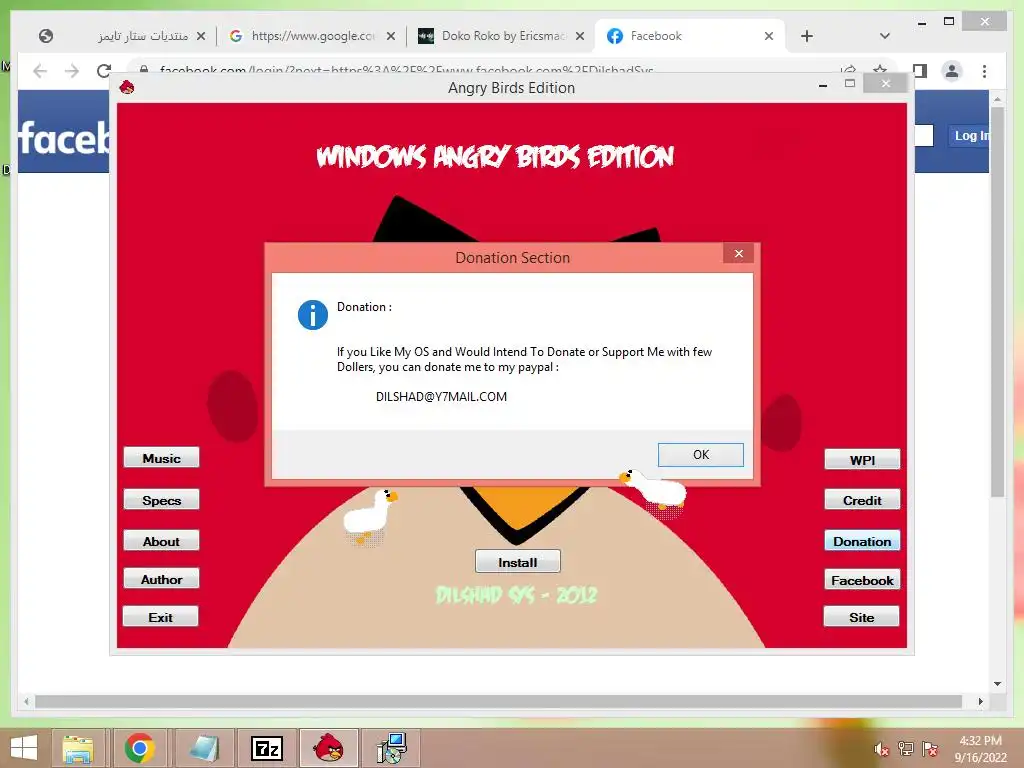
Task: Click the Exit button
Action: pyautogui.click(x=161, y=616)
